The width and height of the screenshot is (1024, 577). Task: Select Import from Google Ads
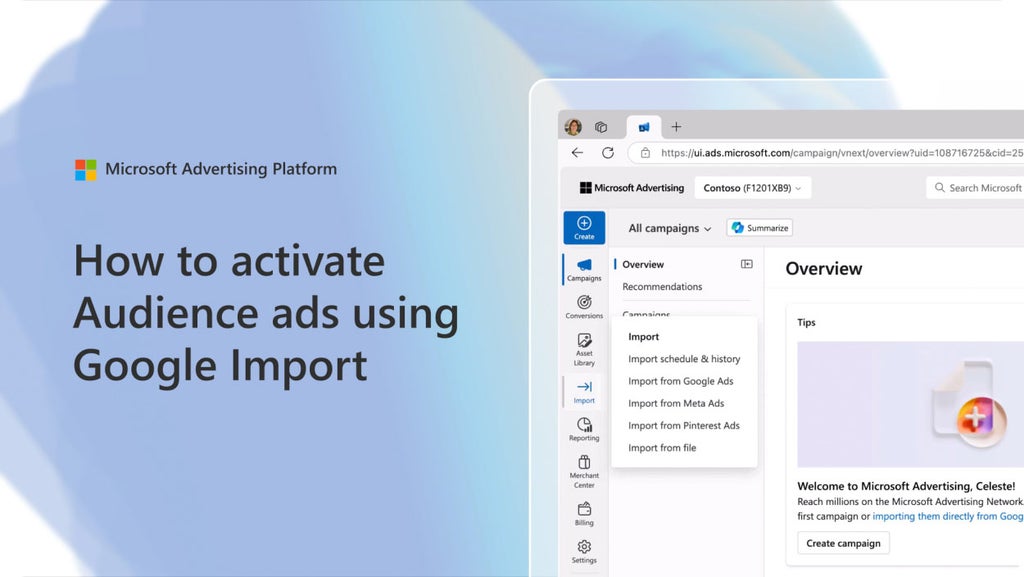click(x=680, y=381)
